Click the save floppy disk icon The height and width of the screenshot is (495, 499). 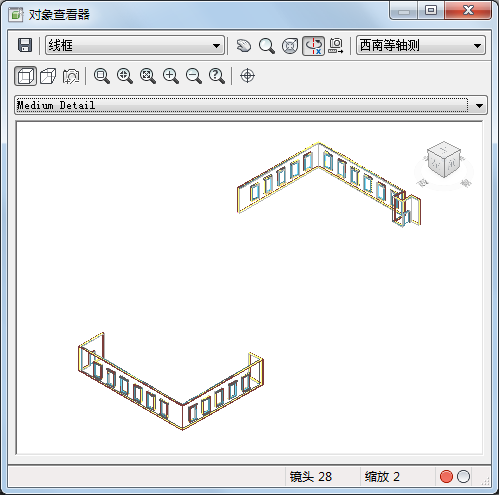(25, 45)
